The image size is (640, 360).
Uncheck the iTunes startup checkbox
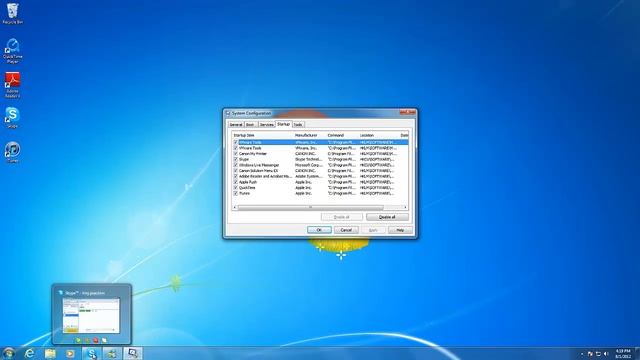(x=236, y=193)
